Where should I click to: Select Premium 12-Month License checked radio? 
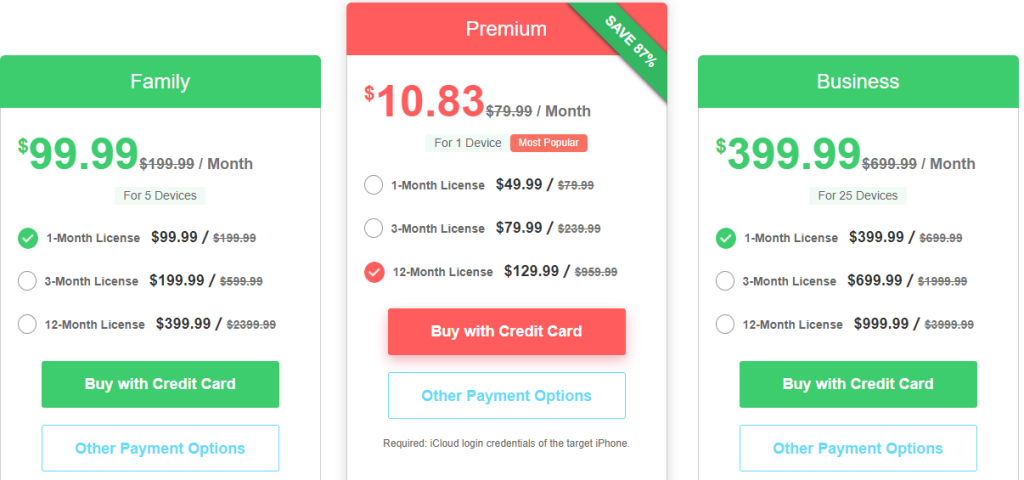(374, 272)
